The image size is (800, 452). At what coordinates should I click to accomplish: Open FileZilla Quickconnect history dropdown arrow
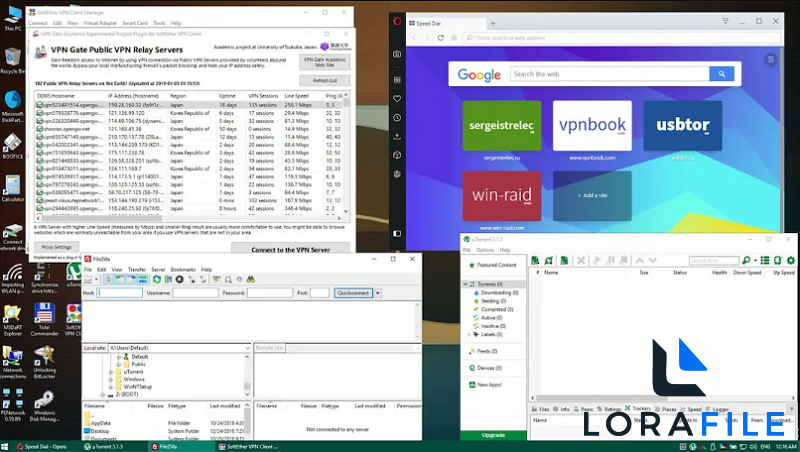click(378, 293)
